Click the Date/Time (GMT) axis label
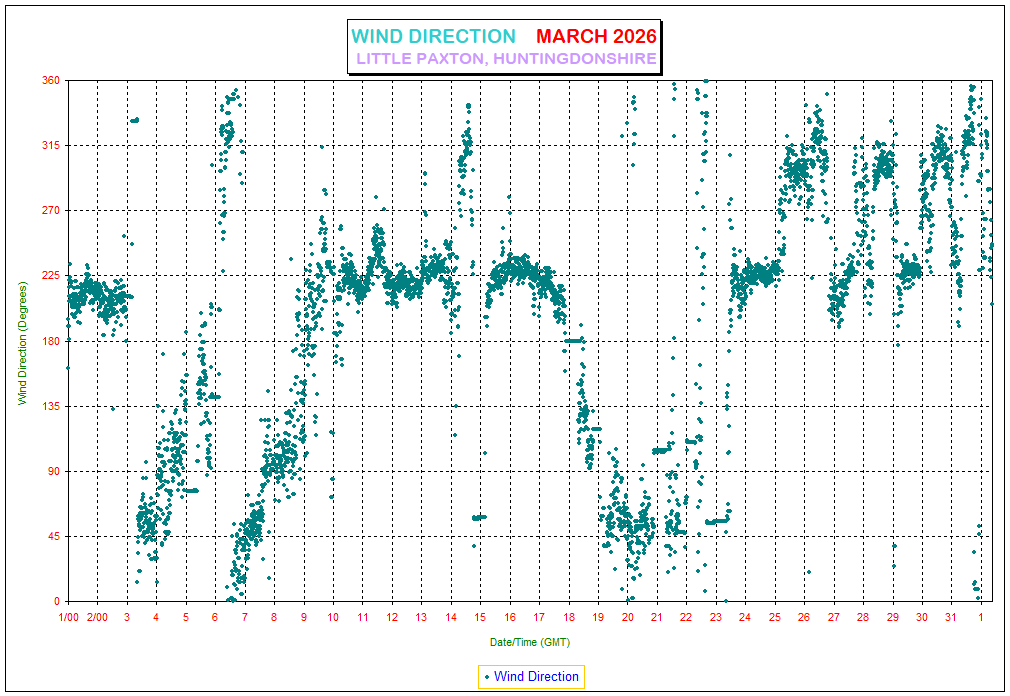The width and height of the screenshot is (1010, 696). (530, 641)
